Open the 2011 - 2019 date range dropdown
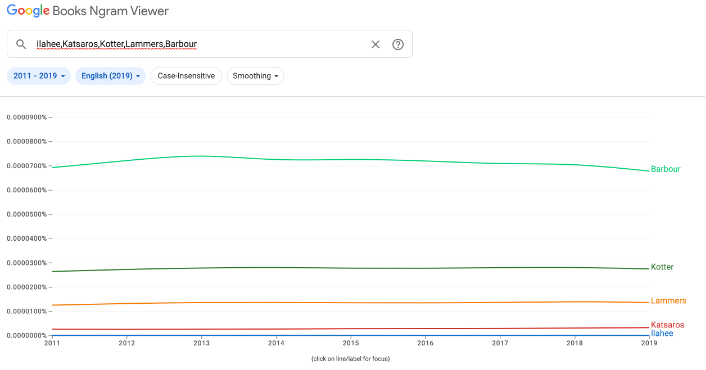Screen dimensions: 706x370 (39, 76)
